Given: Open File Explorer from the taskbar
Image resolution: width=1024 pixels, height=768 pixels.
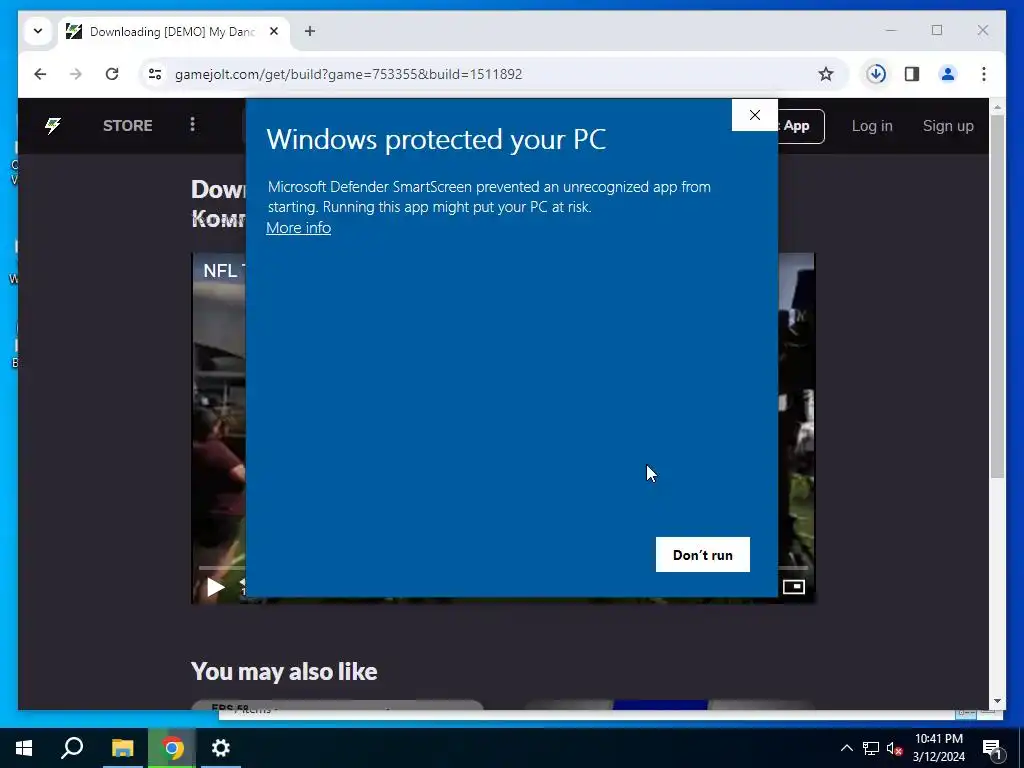Looking at the screenshot, I should (122, 748).
